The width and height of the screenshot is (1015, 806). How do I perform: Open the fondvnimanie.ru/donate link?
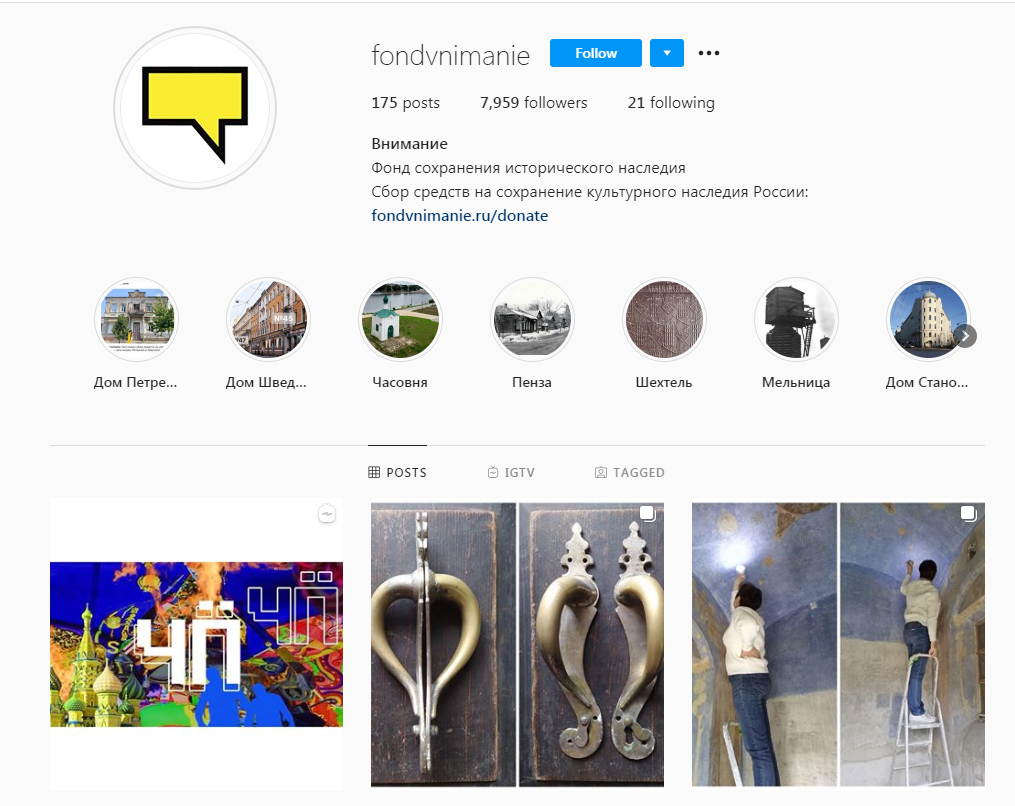[460, 216]
